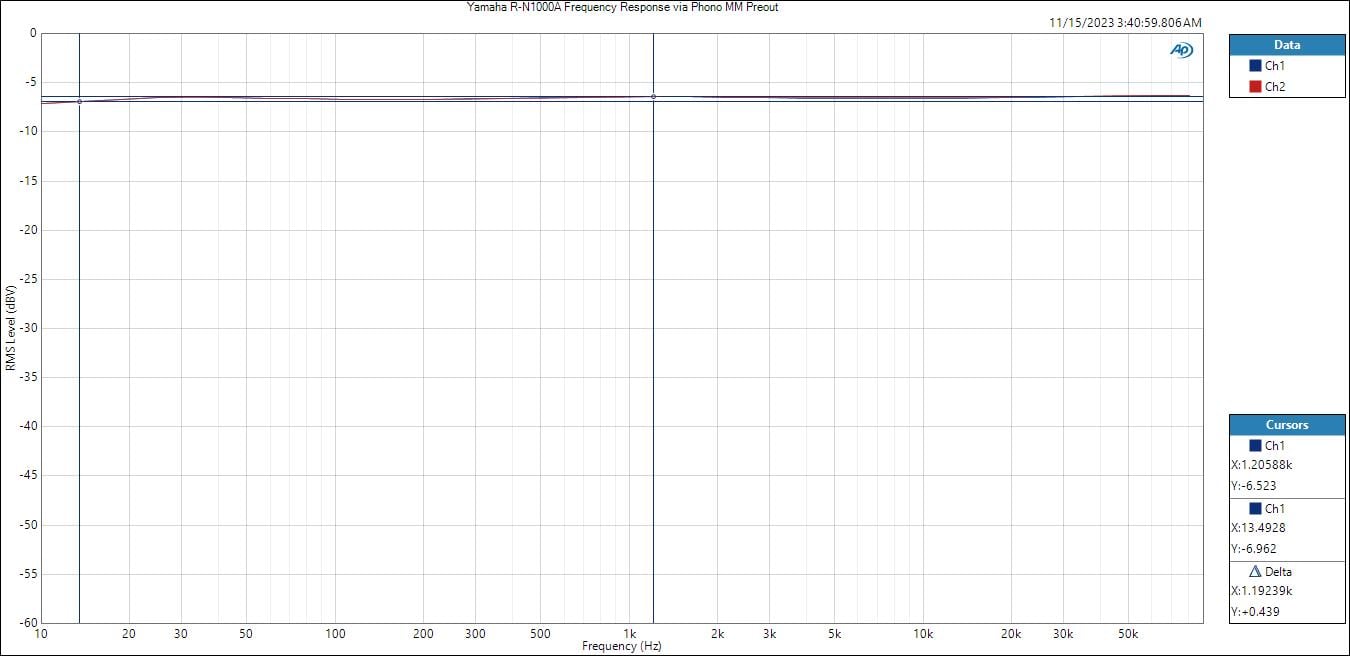
Task: Click the 50k tick label on frequency axis
Action: pyautogui.click(x=1128, y=634)
